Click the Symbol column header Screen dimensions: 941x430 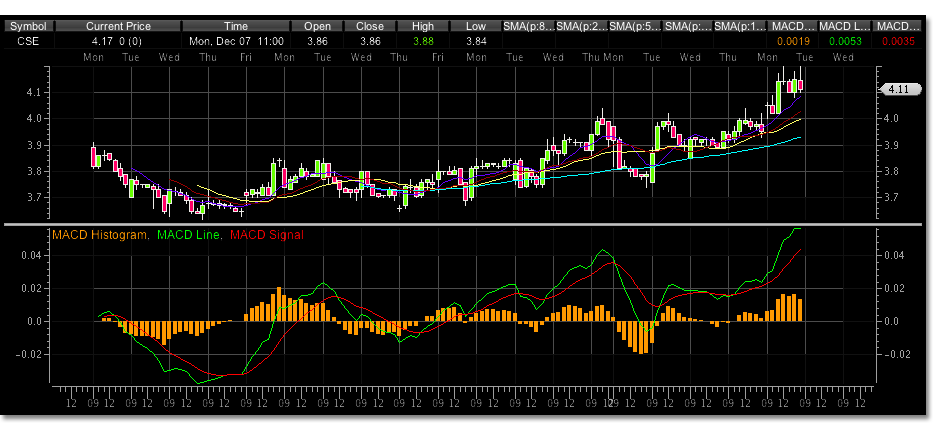26,25
